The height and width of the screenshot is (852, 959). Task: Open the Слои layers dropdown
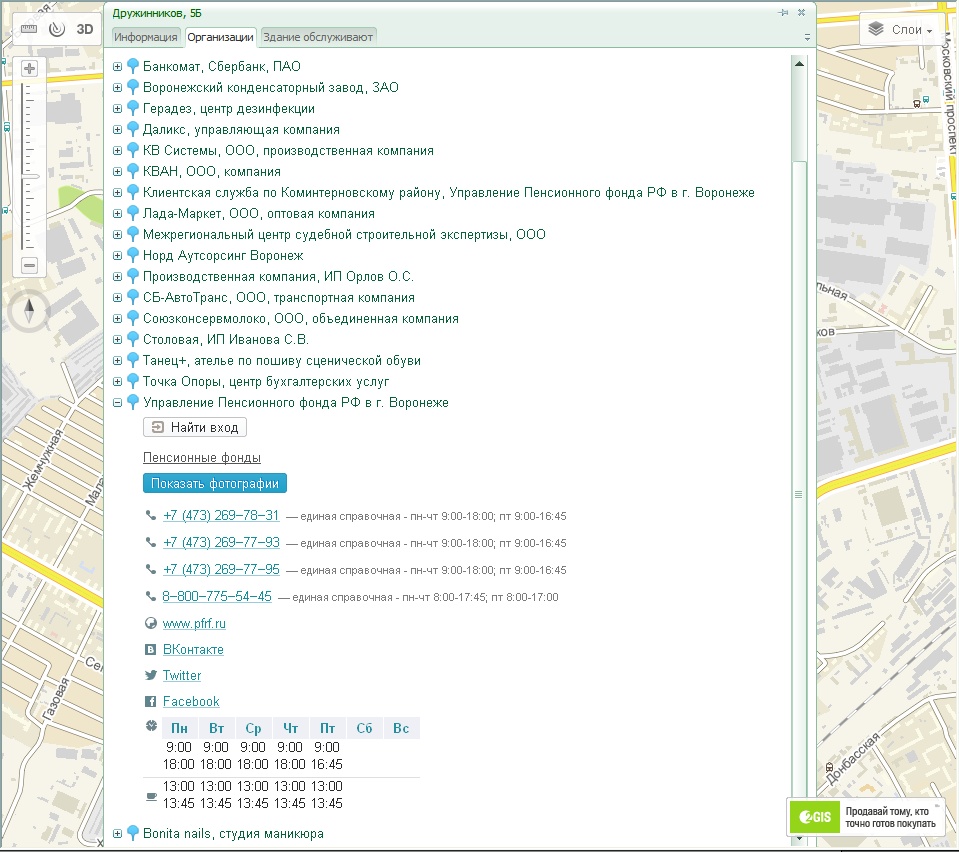click(x=901, y=29)
